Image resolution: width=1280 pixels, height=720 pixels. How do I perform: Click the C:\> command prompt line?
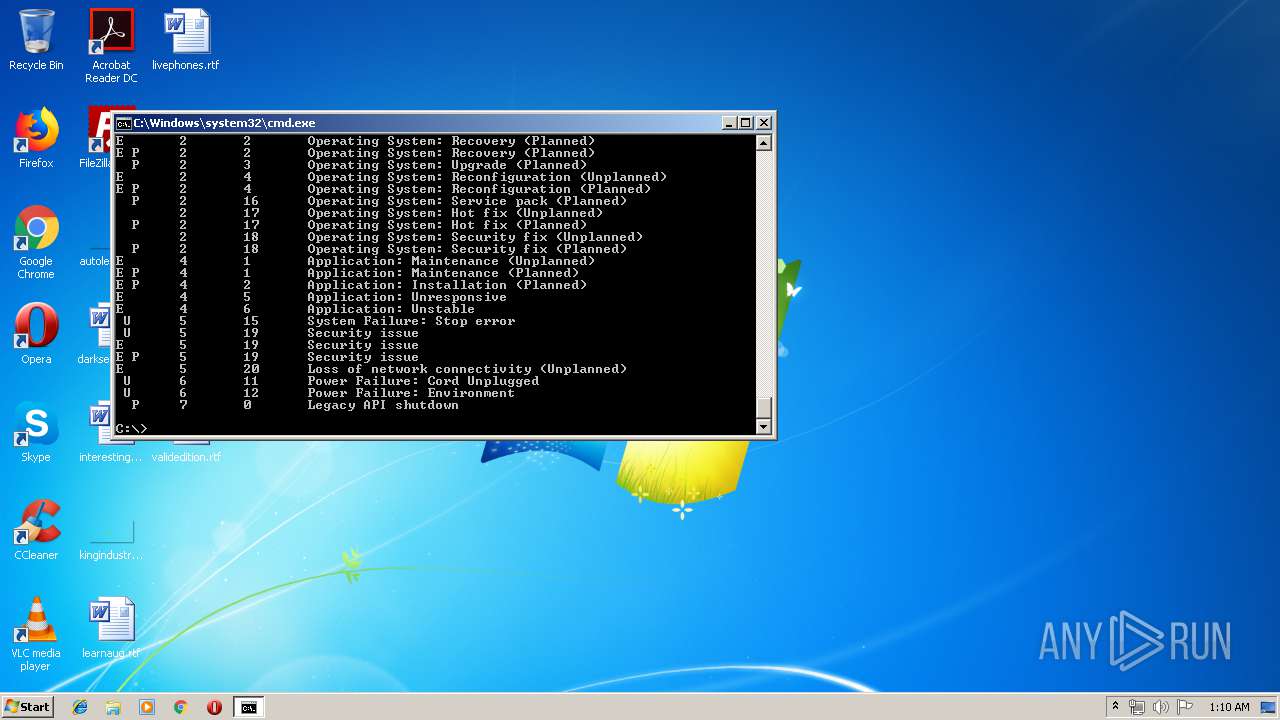pyautogui.click(x=131, y=429)
